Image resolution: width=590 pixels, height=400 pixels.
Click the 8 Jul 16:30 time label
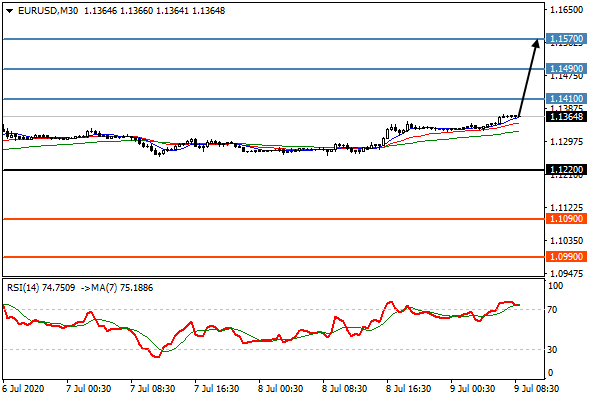[408, 389]
